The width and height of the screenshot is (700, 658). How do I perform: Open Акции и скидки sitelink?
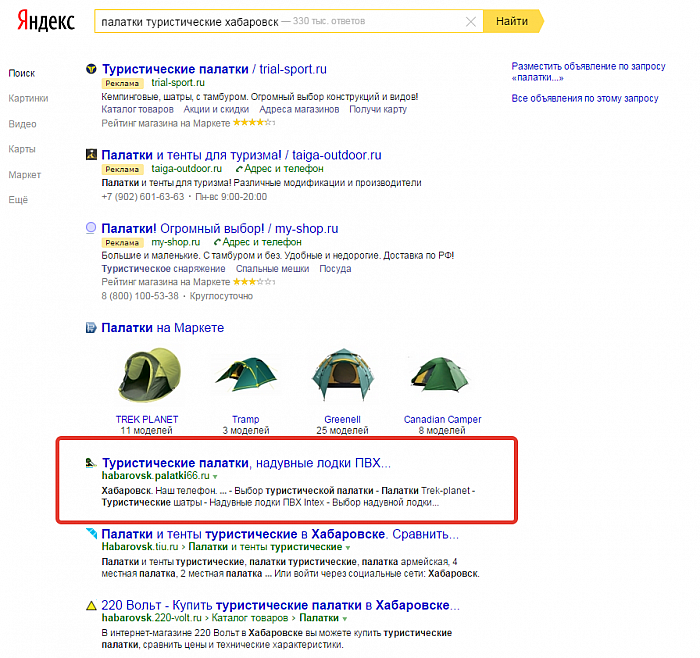point(216,109)
